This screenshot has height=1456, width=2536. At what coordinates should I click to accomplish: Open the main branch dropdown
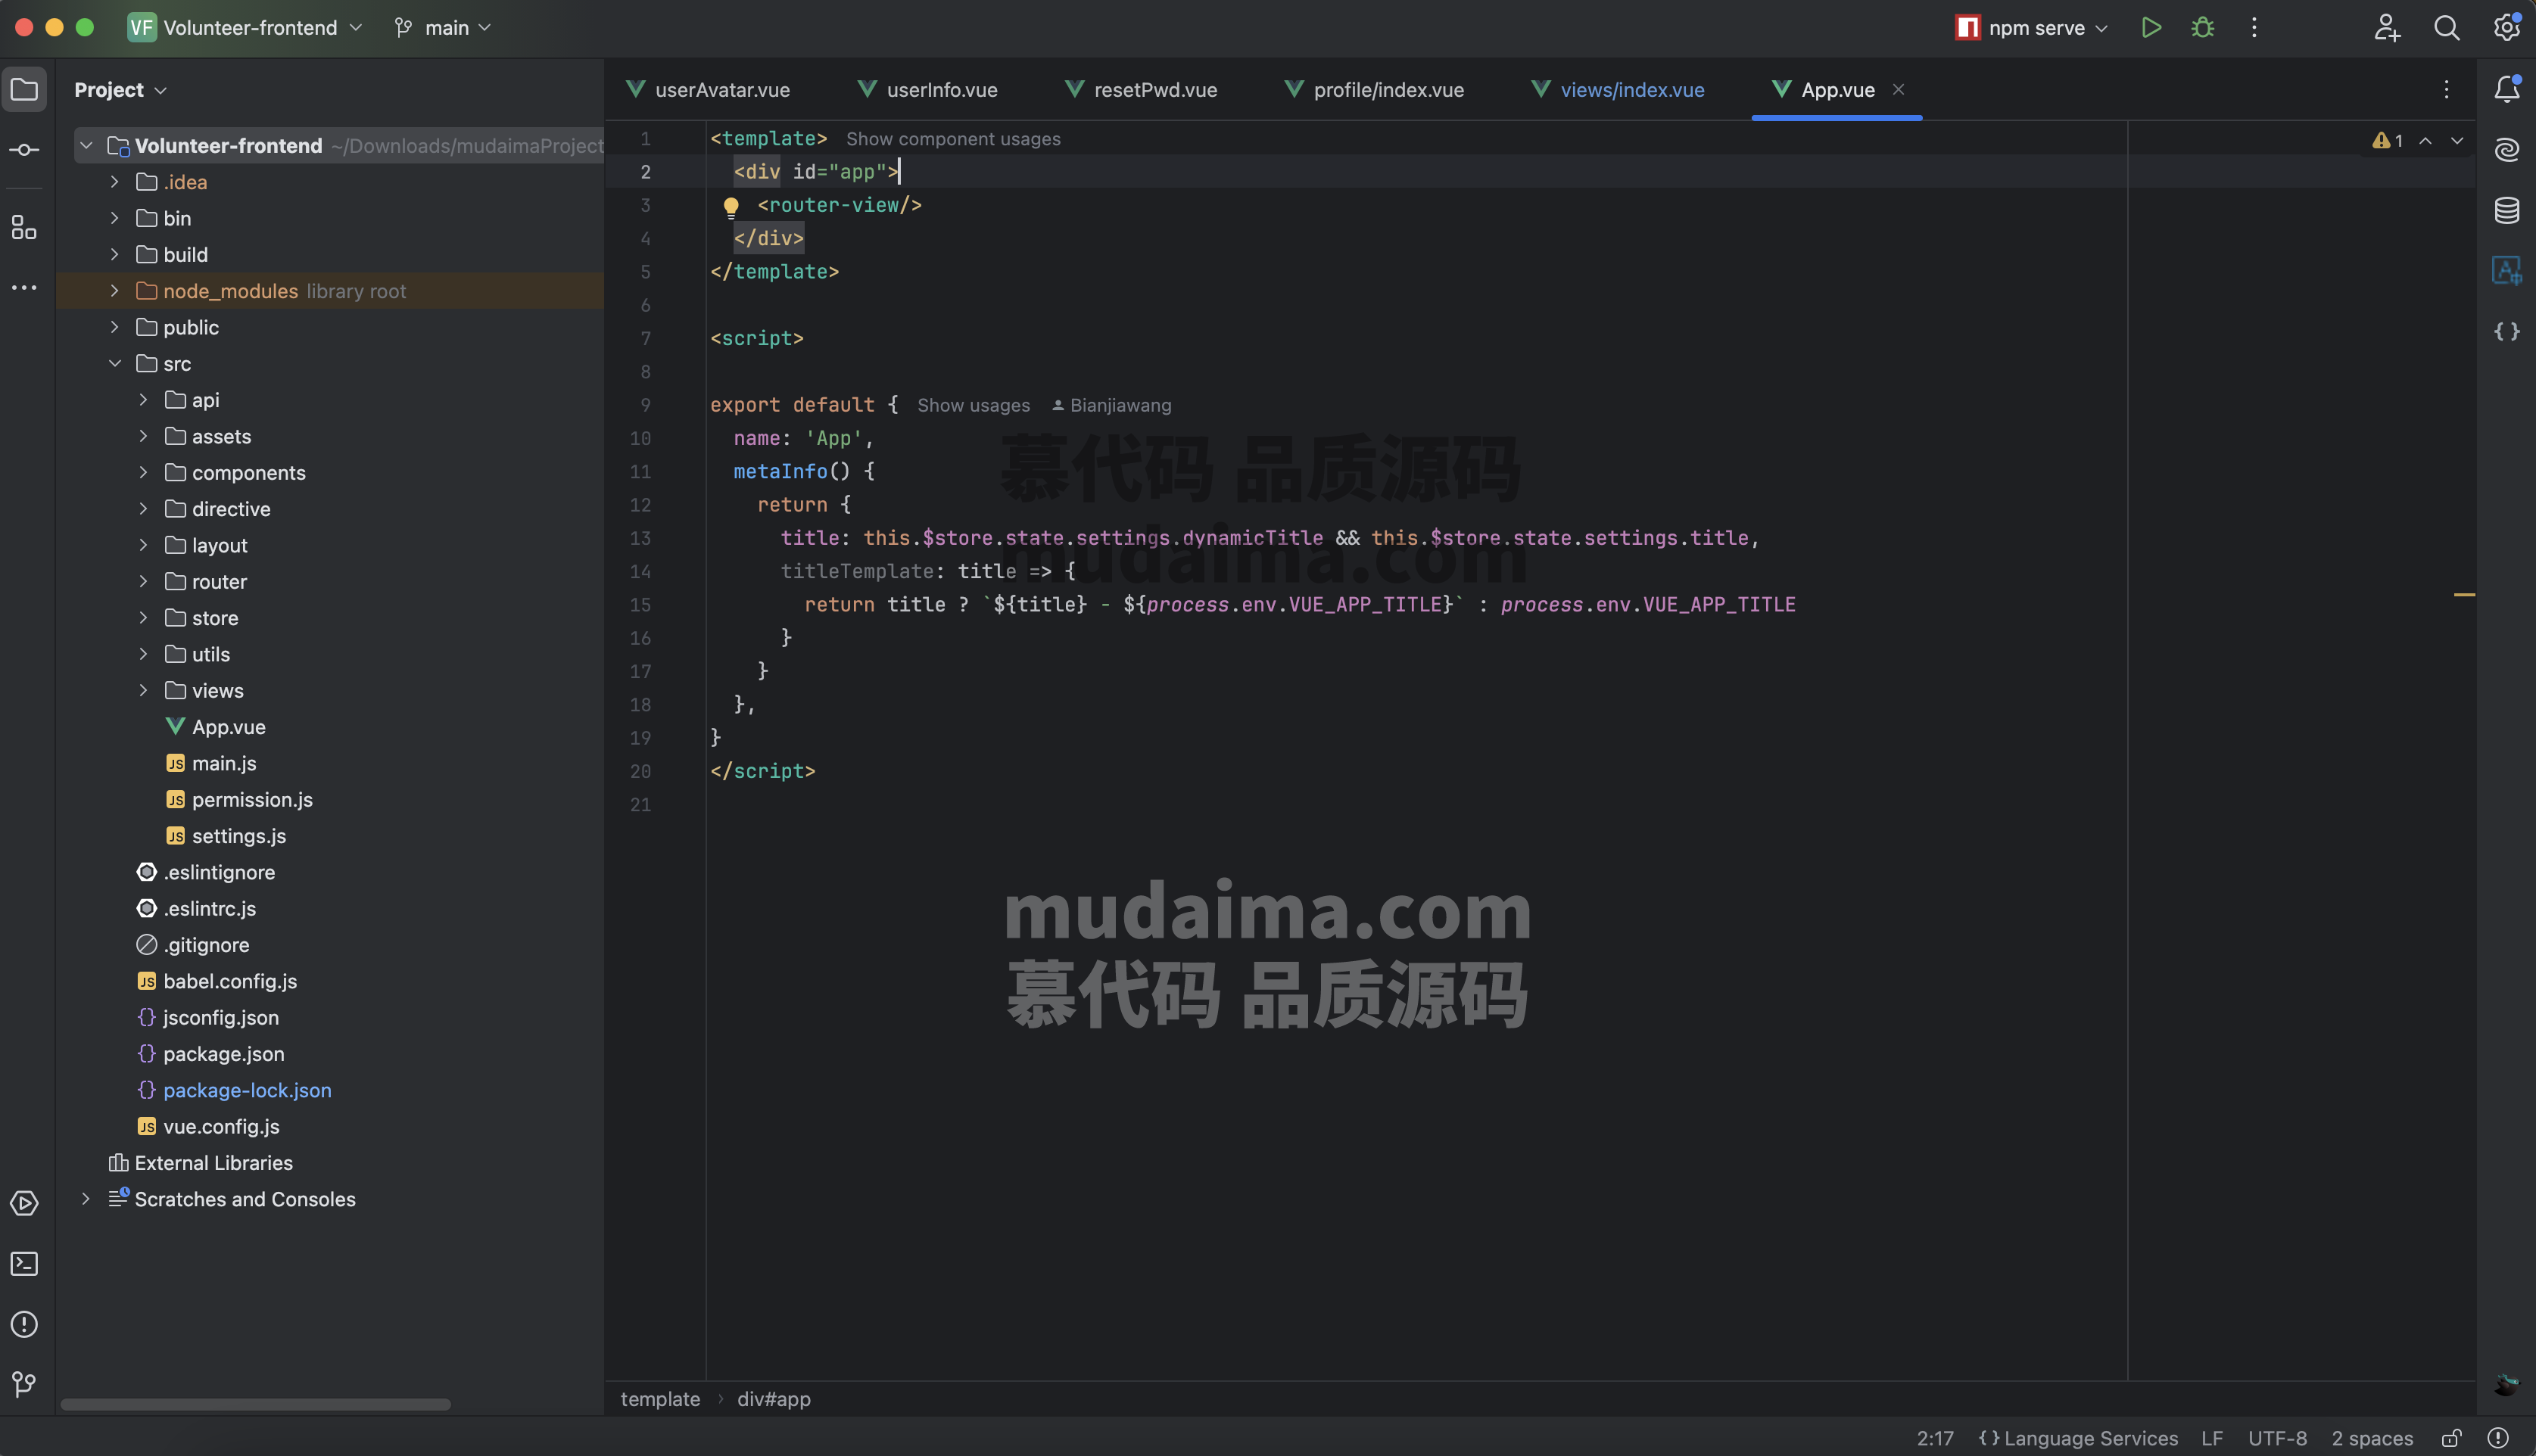443,27
